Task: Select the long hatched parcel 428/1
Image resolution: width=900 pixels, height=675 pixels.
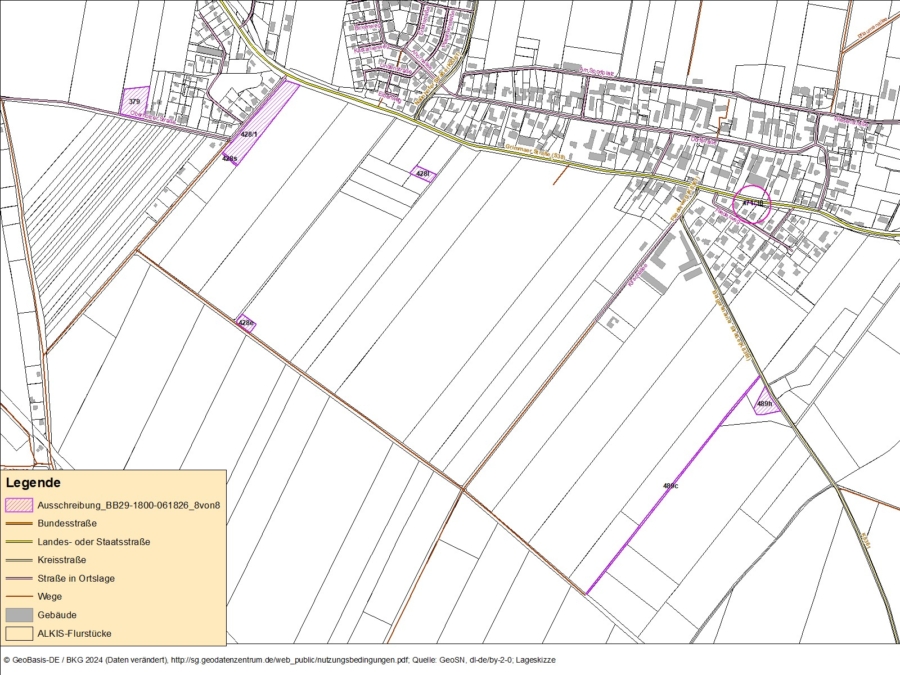Action: (262, 122)
